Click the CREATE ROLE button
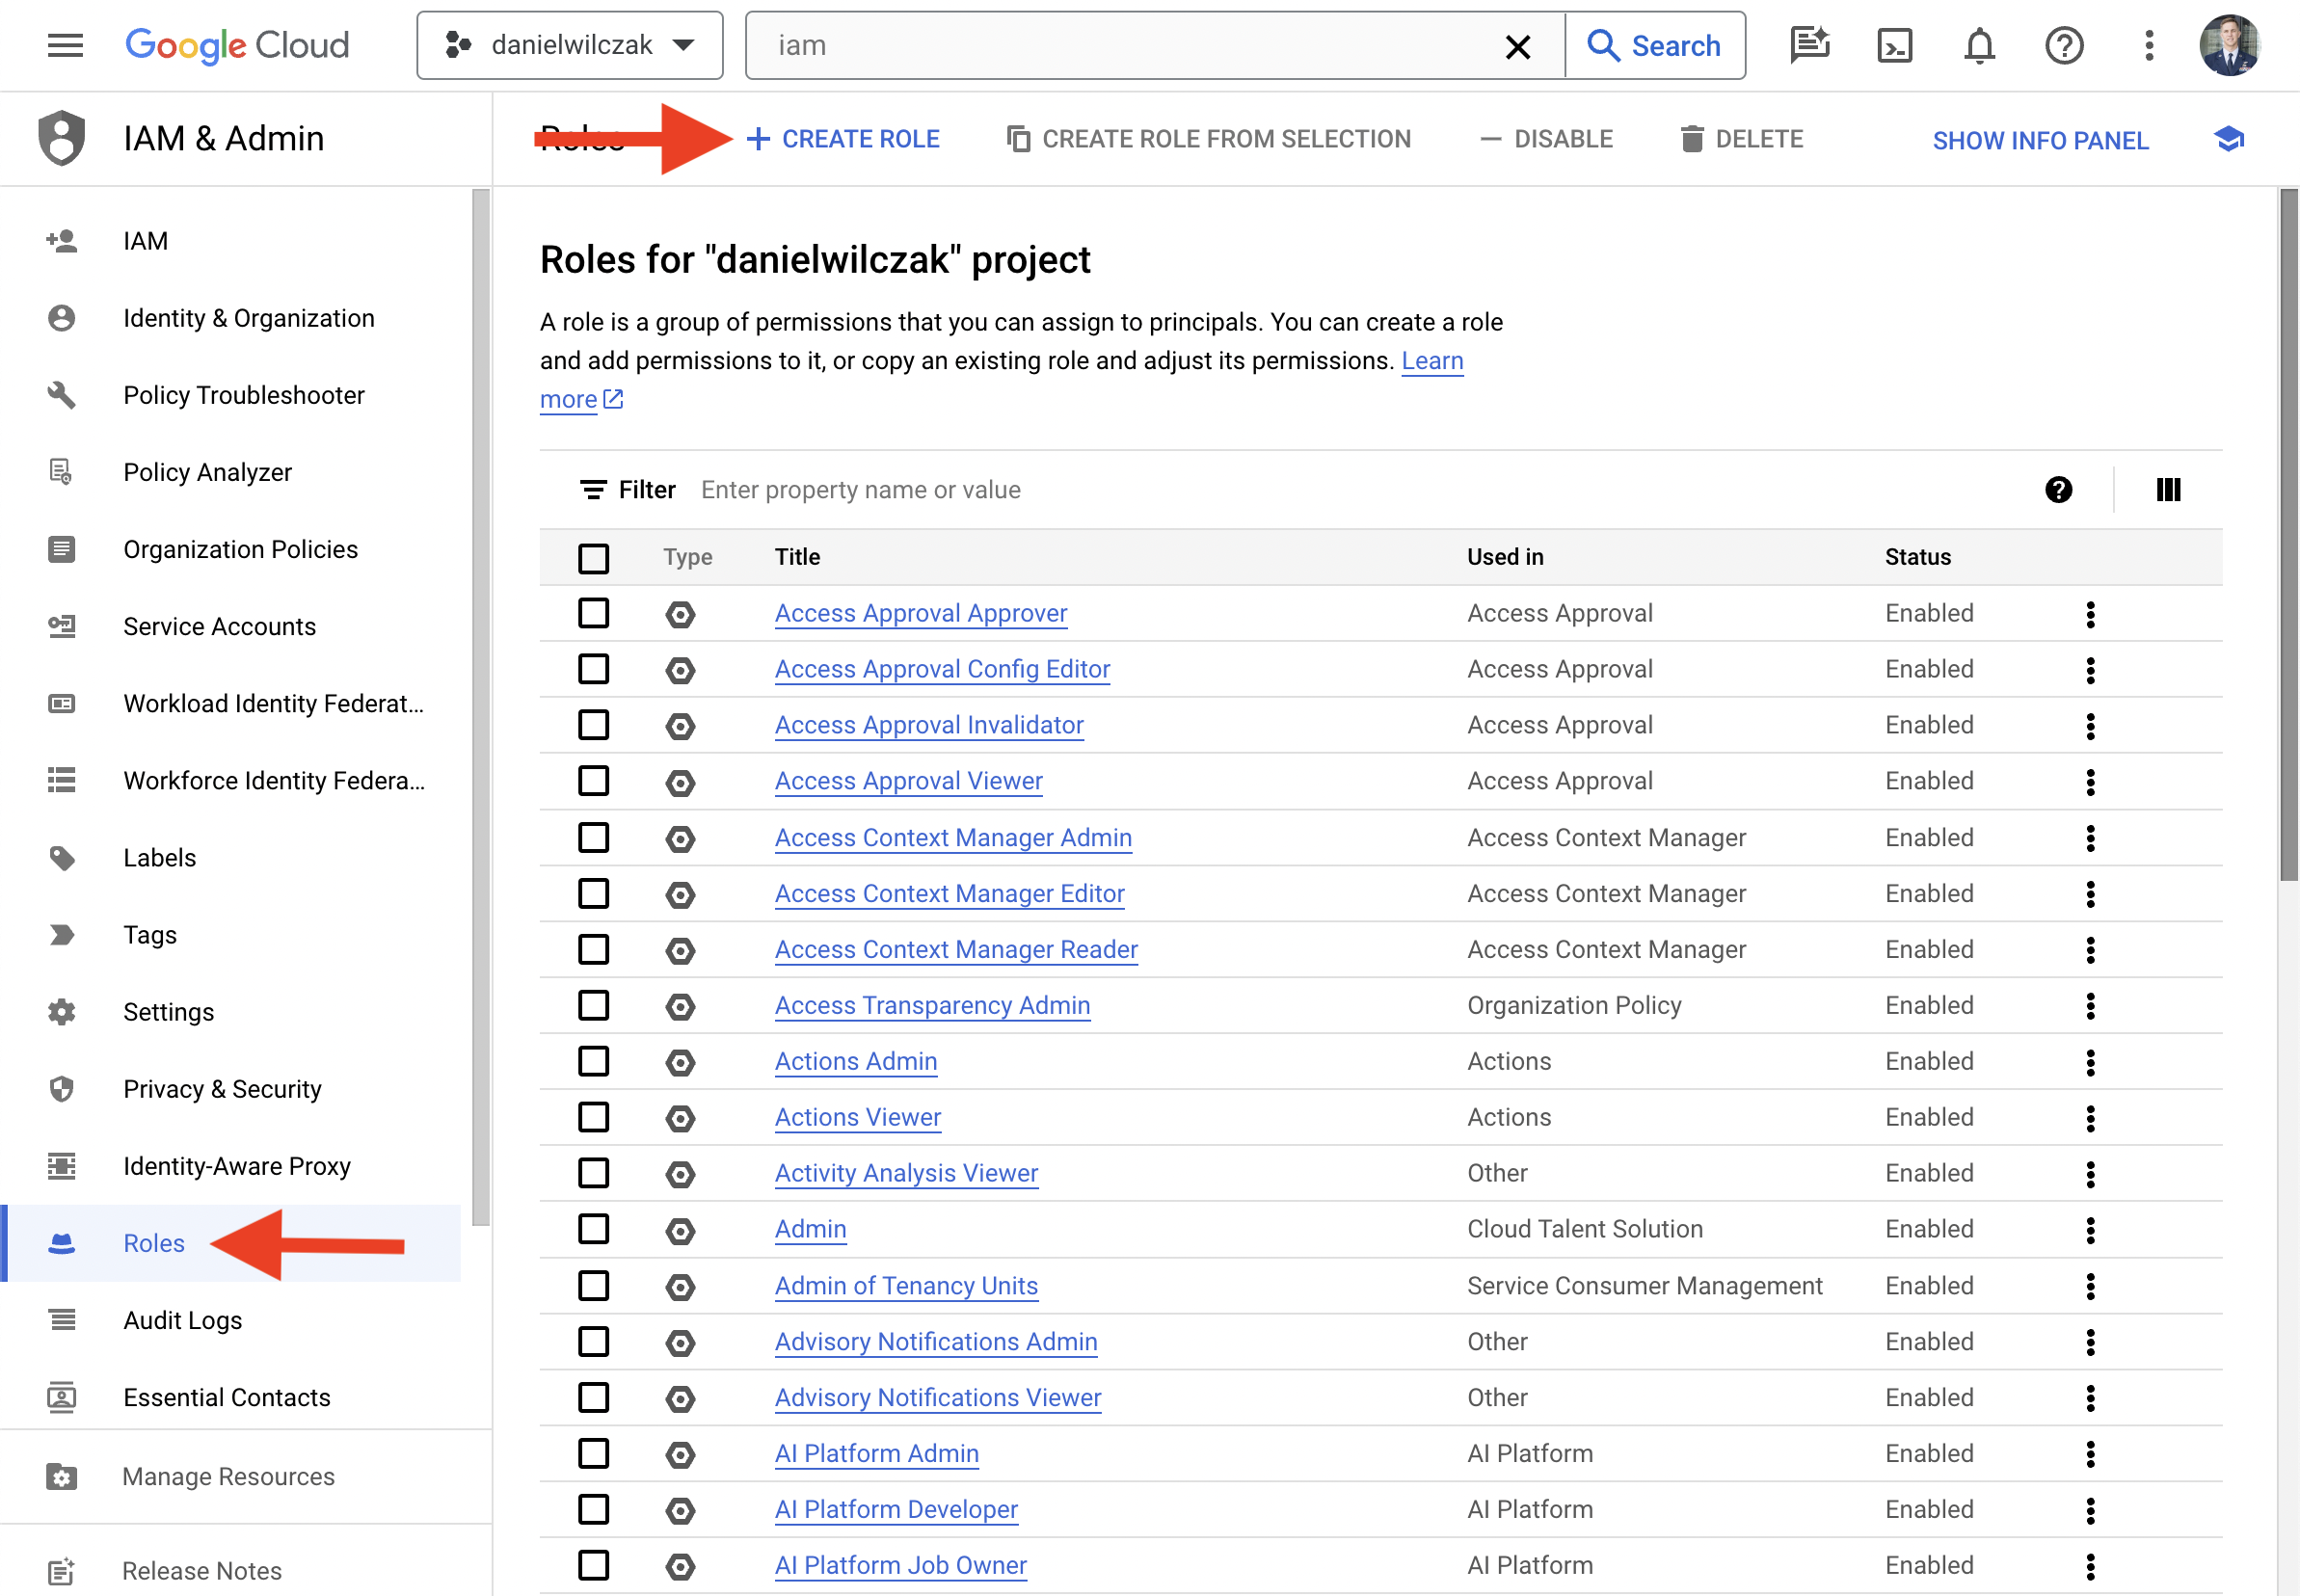 [843, 139]
